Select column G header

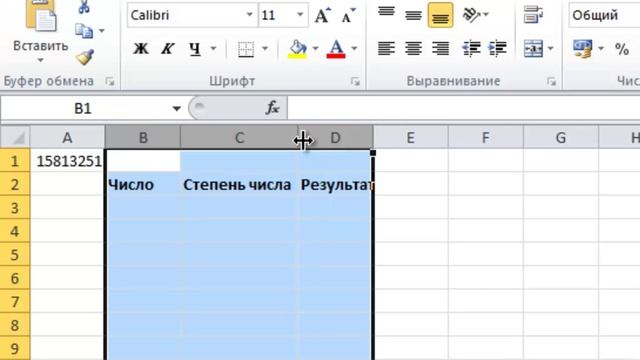pos(561,138)
